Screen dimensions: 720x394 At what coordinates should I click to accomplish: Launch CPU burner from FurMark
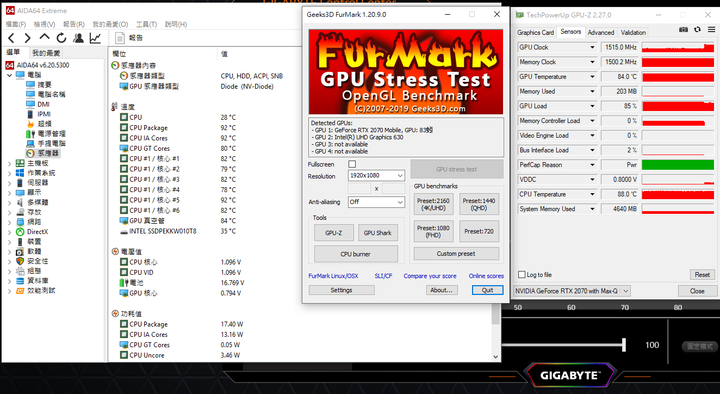(355, 254)
